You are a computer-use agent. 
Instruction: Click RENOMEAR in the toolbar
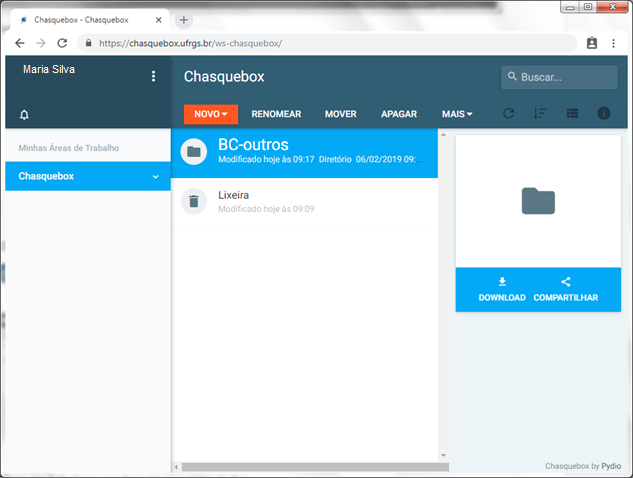(276, 114)
